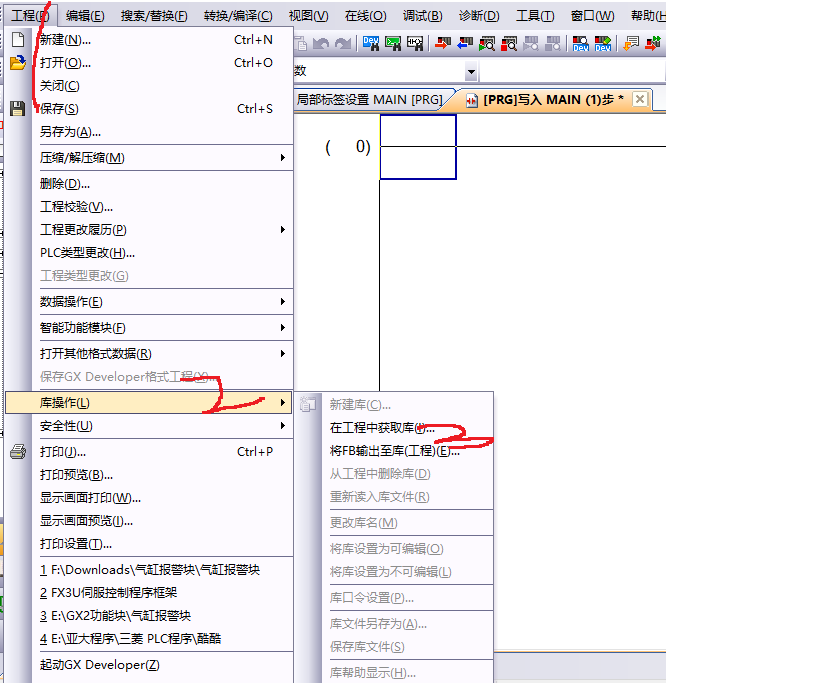The image size is (819, 683).
Task: Click the new document icon beside 新建
Action: coord(17,40)
